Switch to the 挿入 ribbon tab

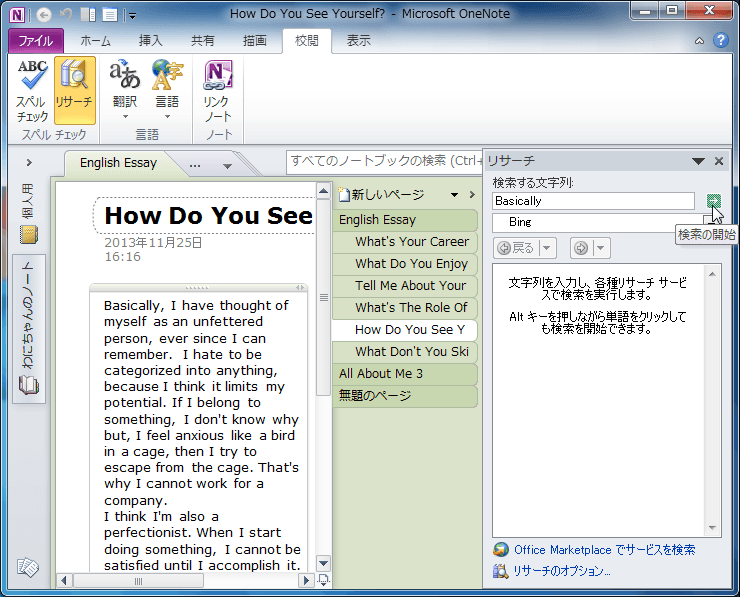coord(151,41)
